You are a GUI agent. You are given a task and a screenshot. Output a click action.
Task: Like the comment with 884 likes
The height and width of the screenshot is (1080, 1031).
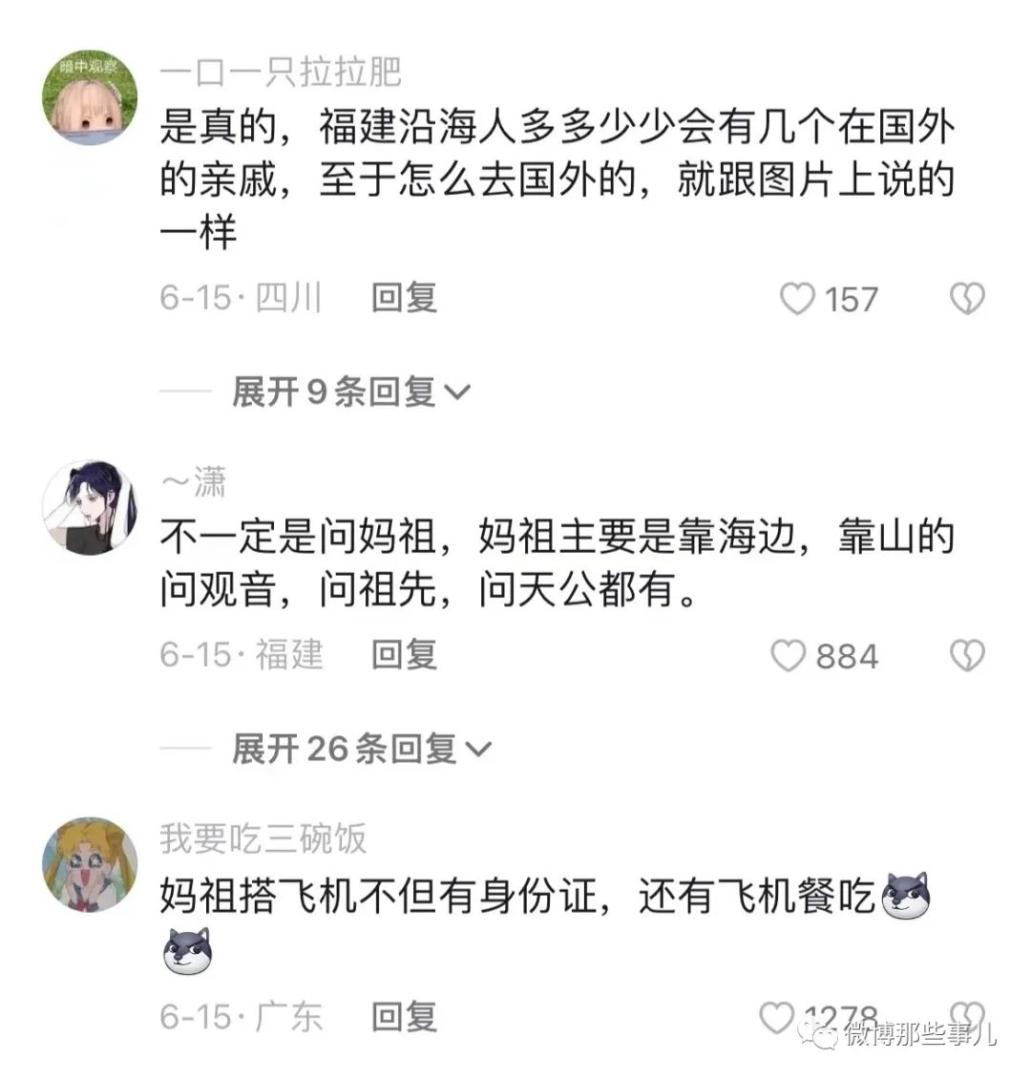(x=788, y=655)
